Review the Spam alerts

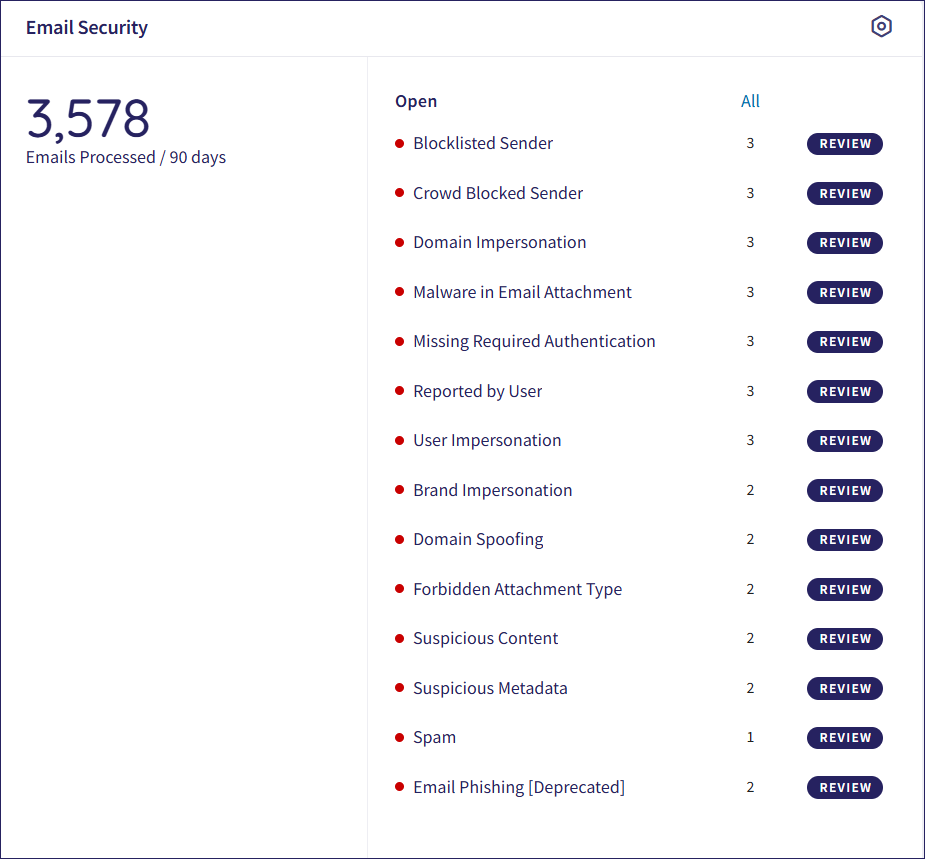point(844,737)
